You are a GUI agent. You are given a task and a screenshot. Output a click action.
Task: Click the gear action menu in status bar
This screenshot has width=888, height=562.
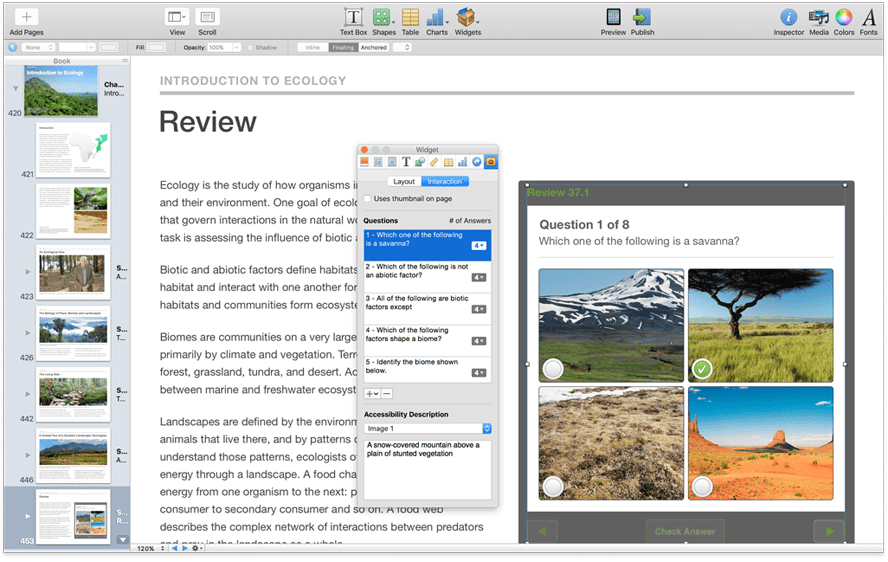[x=196, y=548]
